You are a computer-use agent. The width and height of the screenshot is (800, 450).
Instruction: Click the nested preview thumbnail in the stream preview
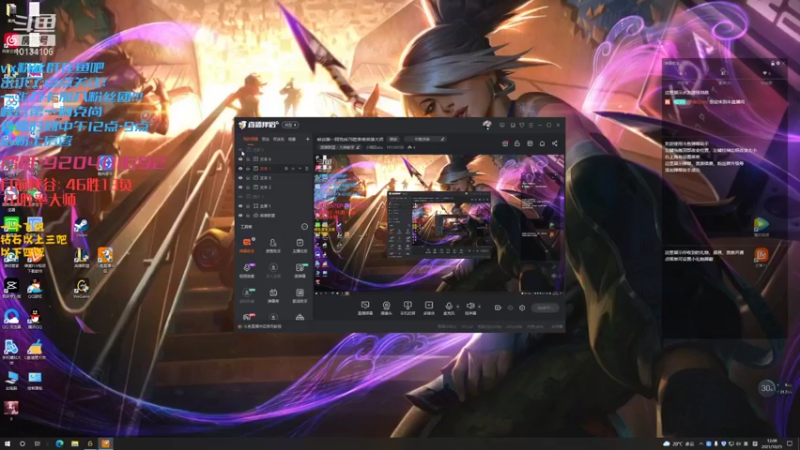[439, 225]
